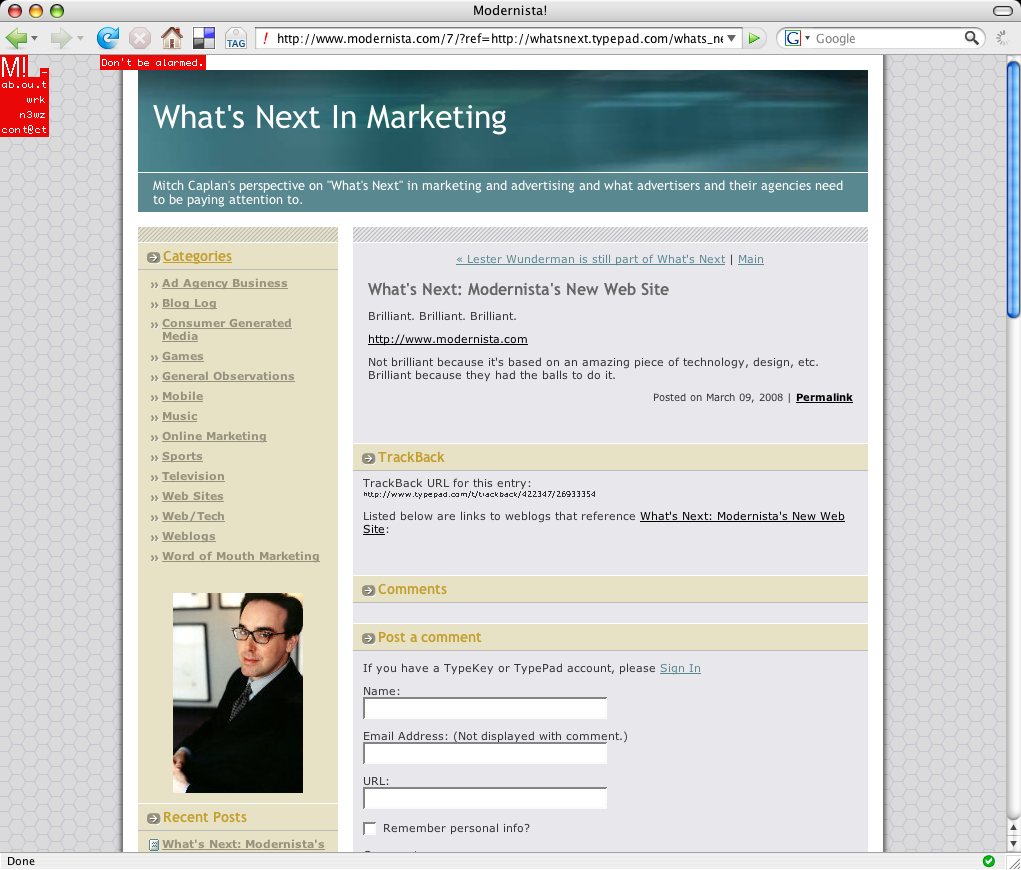1021x870 pixels.
Task: Click in the URL input field
Action: (x=485, y=798)
